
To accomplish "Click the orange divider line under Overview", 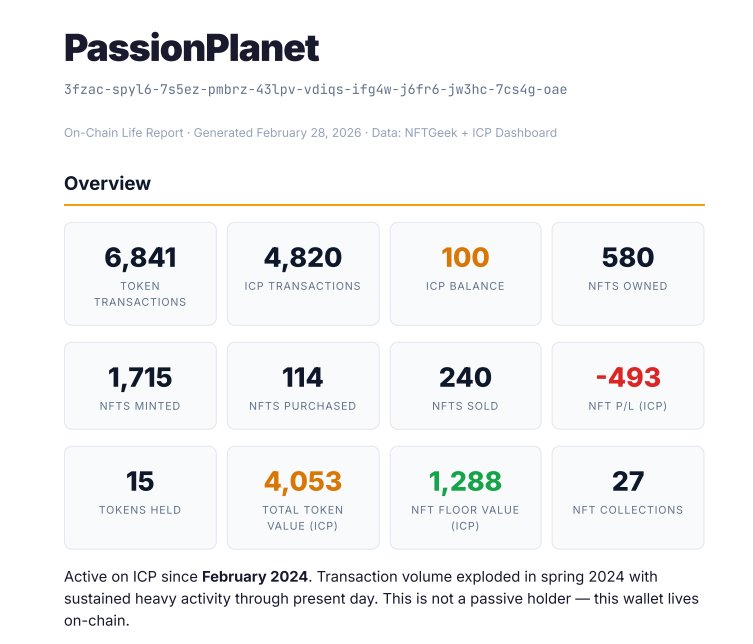I will tap(384, 205).
